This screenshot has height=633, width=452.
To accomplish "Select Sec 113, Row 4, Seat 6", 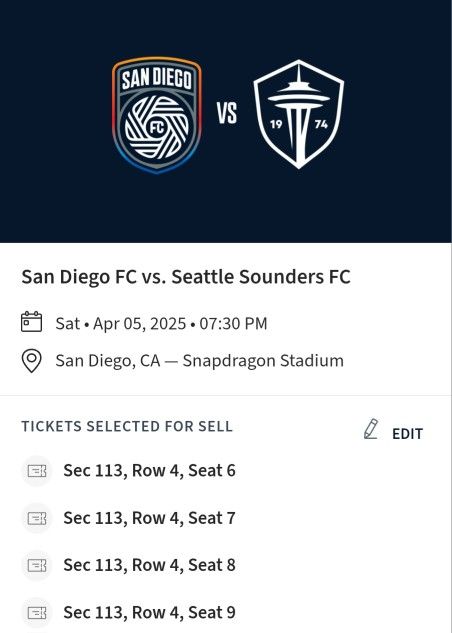I will (149, 471).
